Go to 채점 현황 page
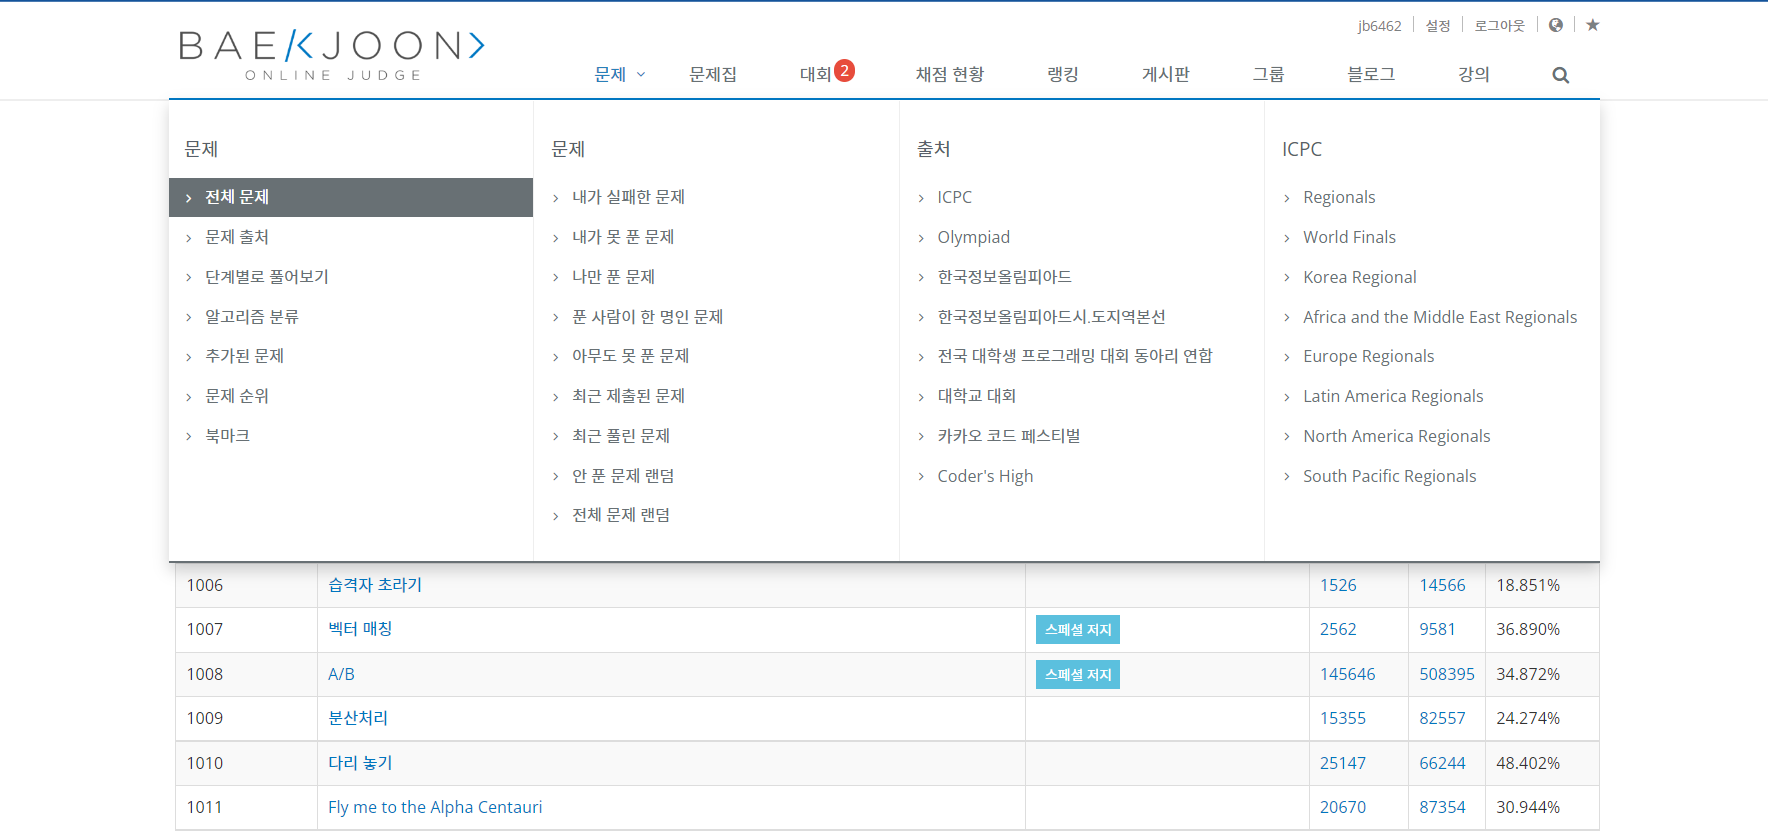This screenshot has width=1768, height=831. (x=949, y=74)
